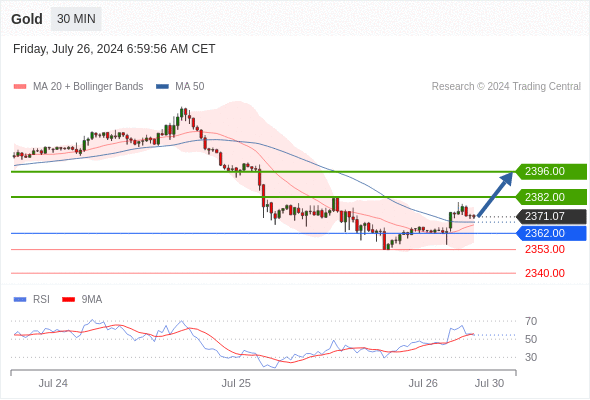The width and height of the screenshot is (590, 400).
Task: Click Research © 2024 Trading Central credit
Action: (506, 87)
